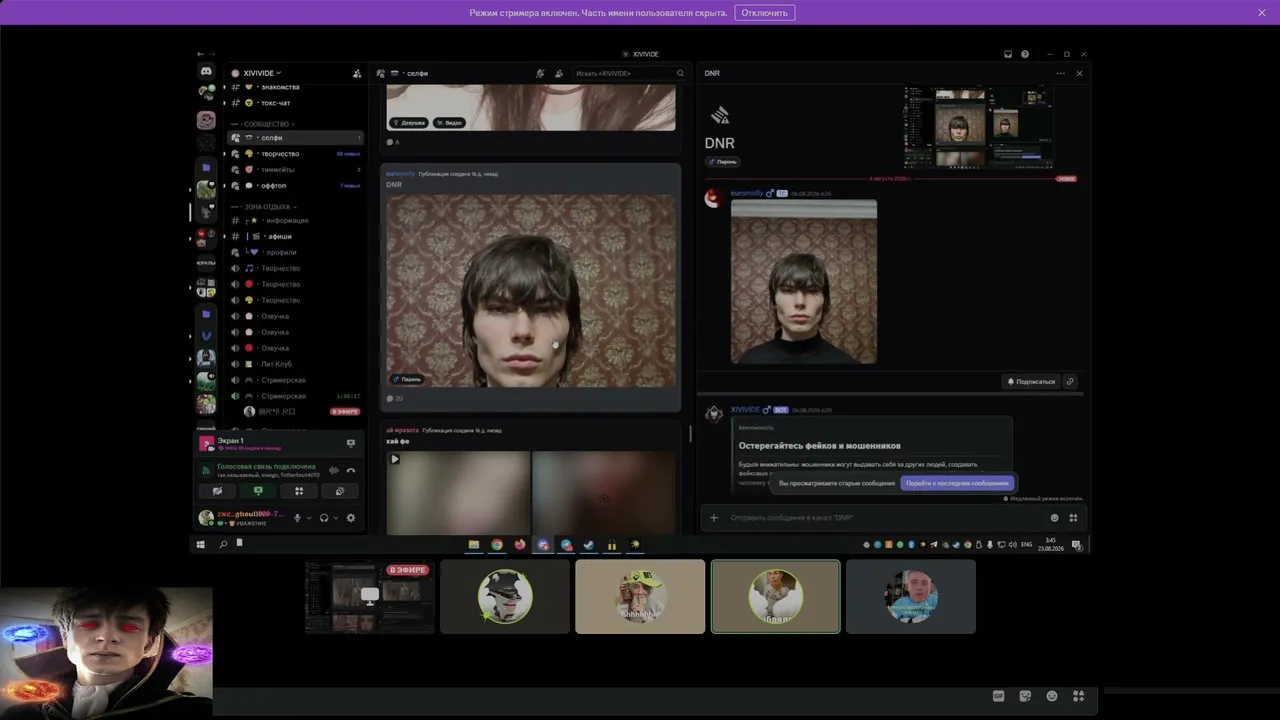This screenshot has width=1280, height=720.
Task: Open the apps icon in the DNR message box
Action: pos(1073,518)
